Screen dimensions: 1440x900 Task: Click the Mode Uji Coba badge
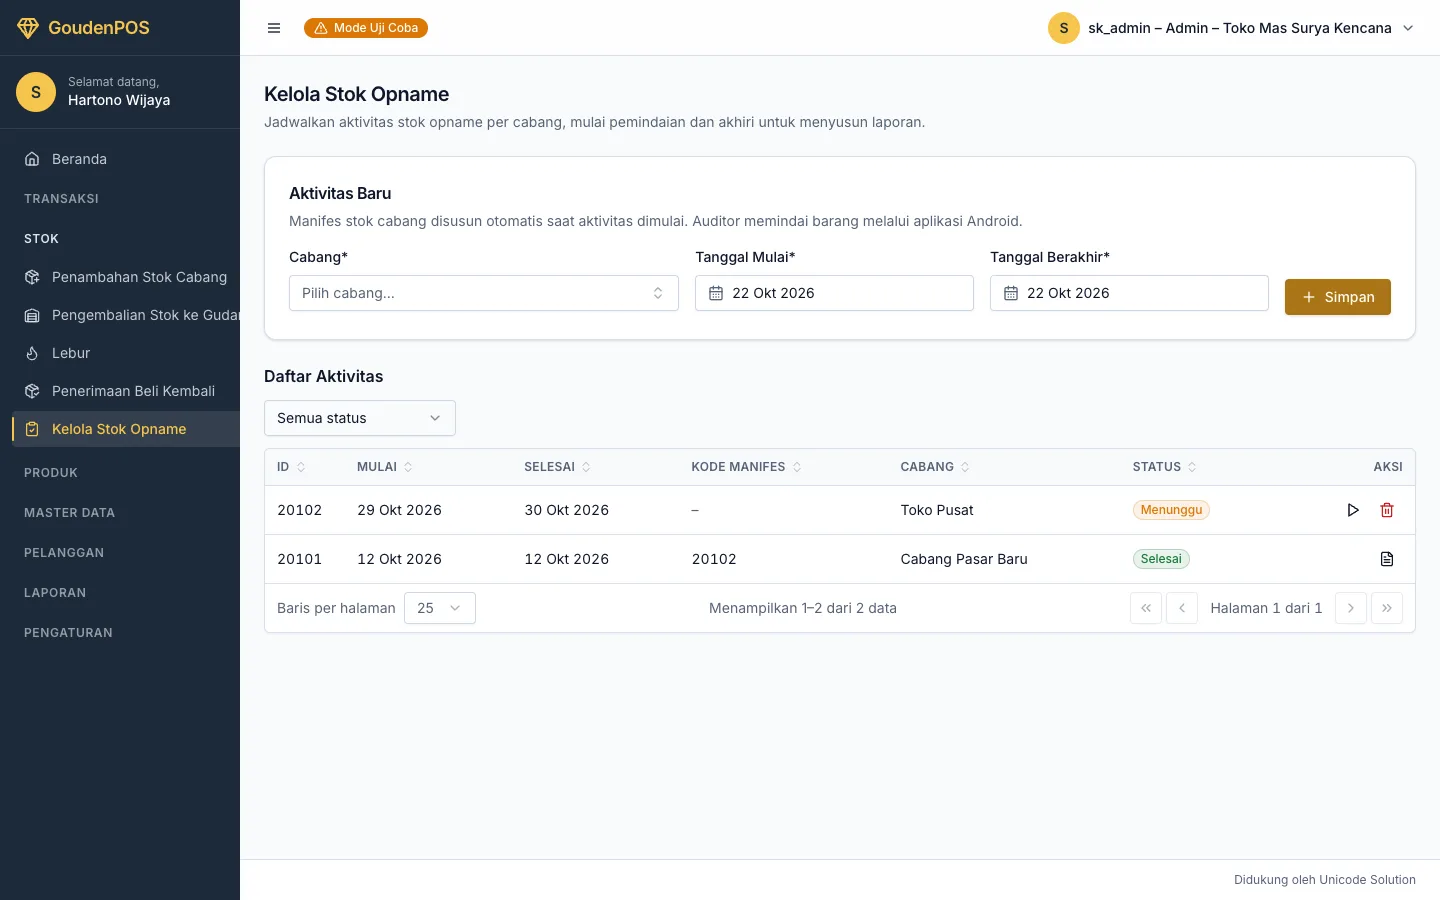point(366,28)
